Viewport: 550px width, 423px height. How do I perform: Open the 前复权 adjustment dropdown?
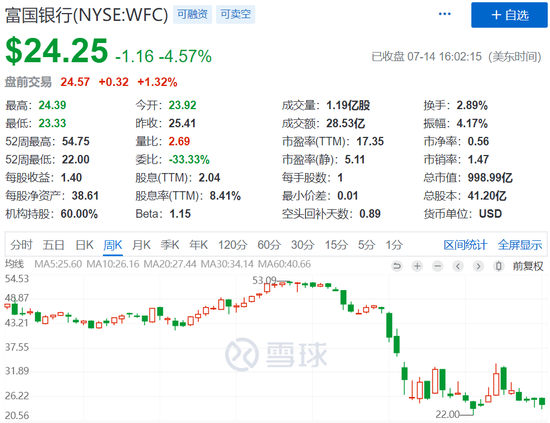point(528,266)
